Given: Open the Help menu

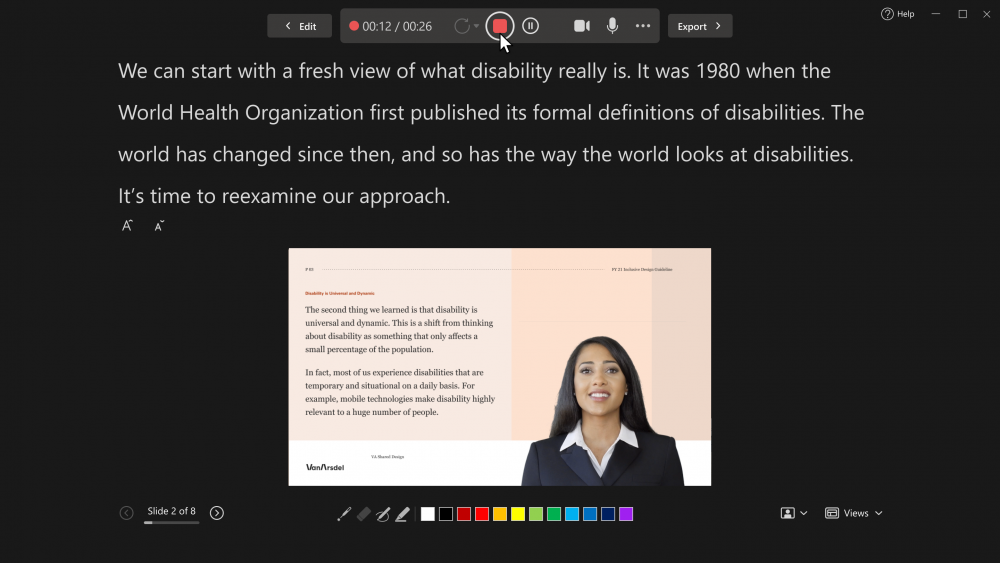Looking at the screenshot, I should pyautogui.click(x=897, y=14).
